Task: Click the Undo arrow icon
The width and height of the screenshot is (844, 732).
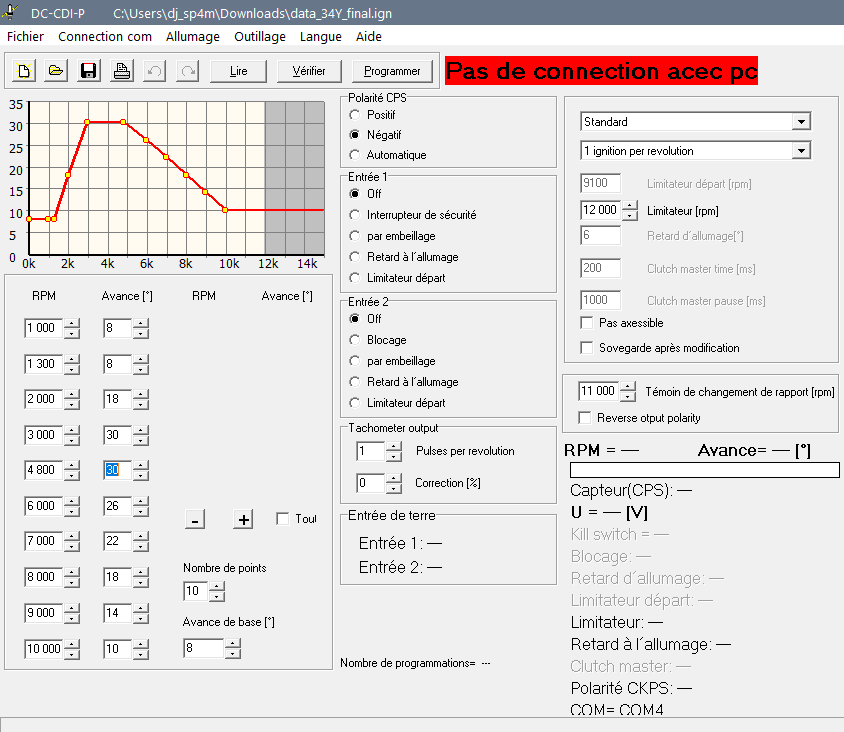Action: click(154, 71)
